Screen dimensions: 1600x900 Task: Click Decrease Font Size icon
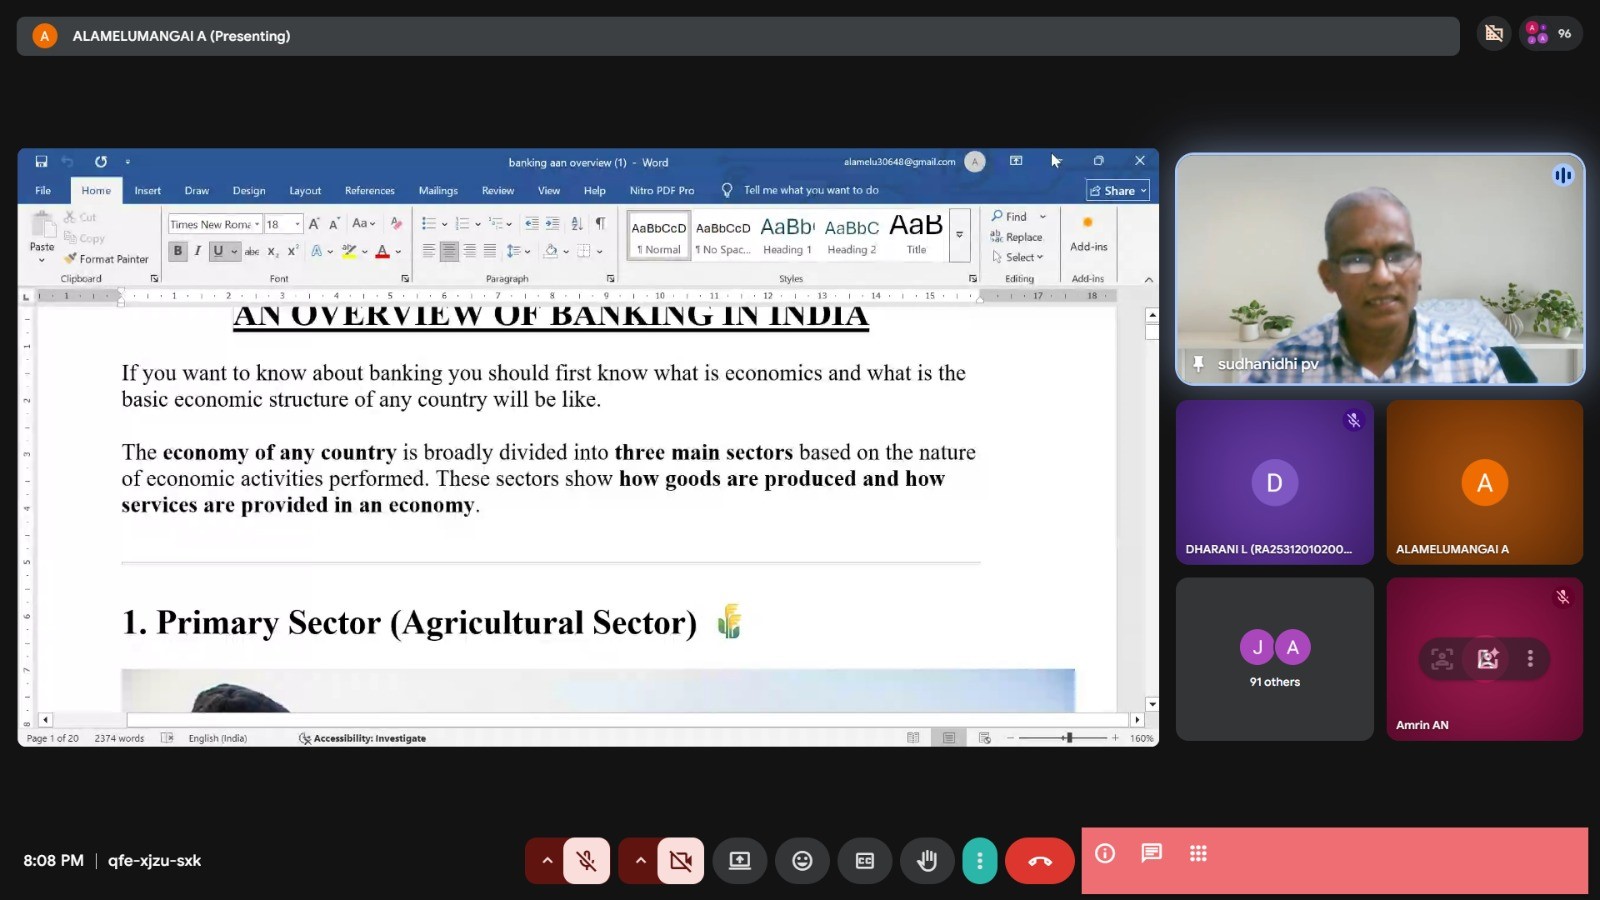coord(334,224)
